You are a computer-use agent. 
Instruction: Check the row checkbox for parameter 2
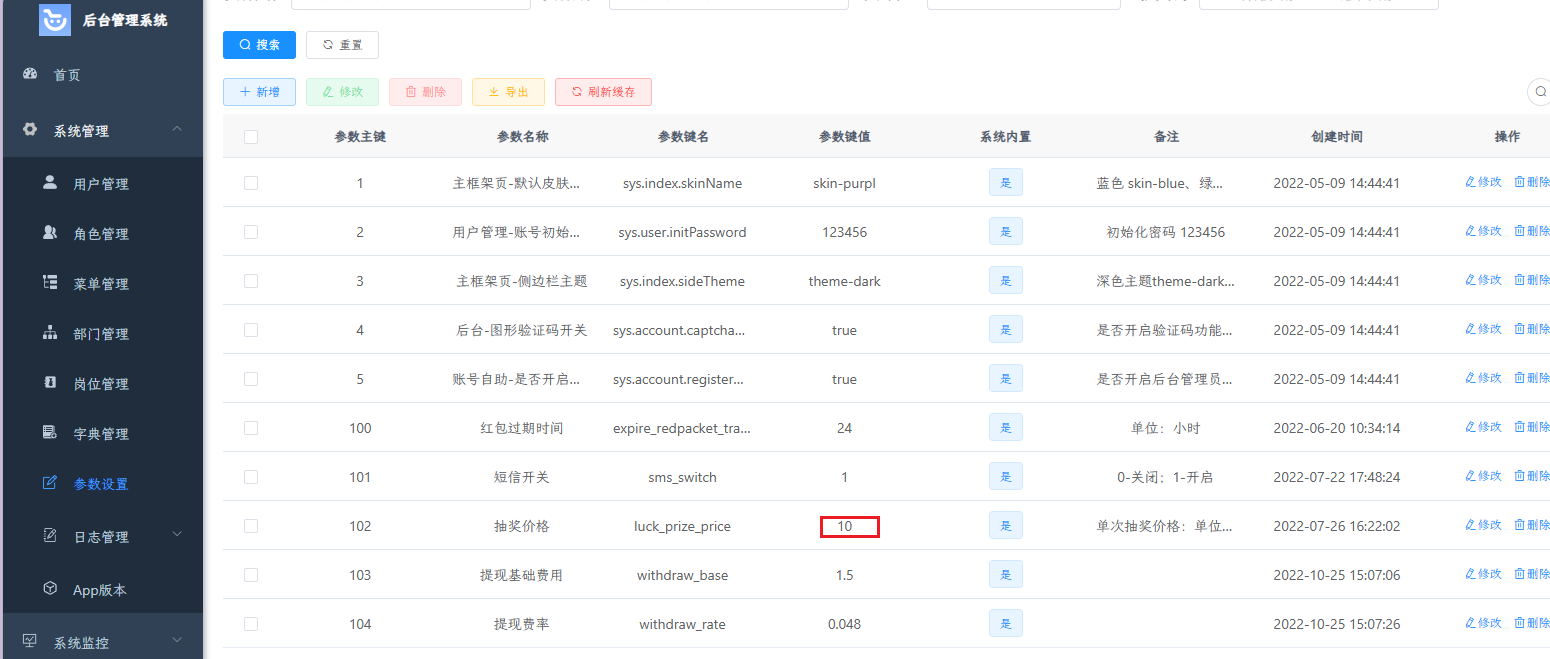click(x=251, y=232)
